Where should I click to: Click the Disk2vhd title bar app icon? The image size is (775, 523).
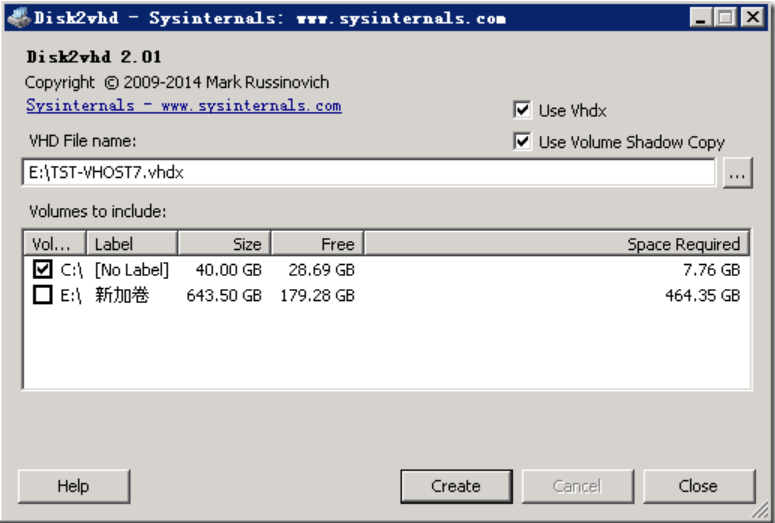(x=19, y=18)
